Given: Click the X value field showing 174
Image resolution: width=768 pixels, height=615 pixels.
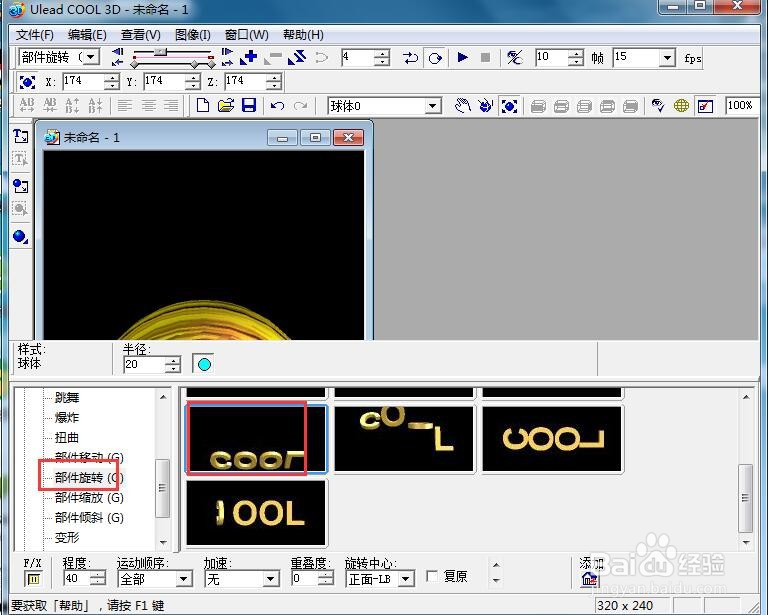Looking at the screenshot, I should [x=83, y=81].
